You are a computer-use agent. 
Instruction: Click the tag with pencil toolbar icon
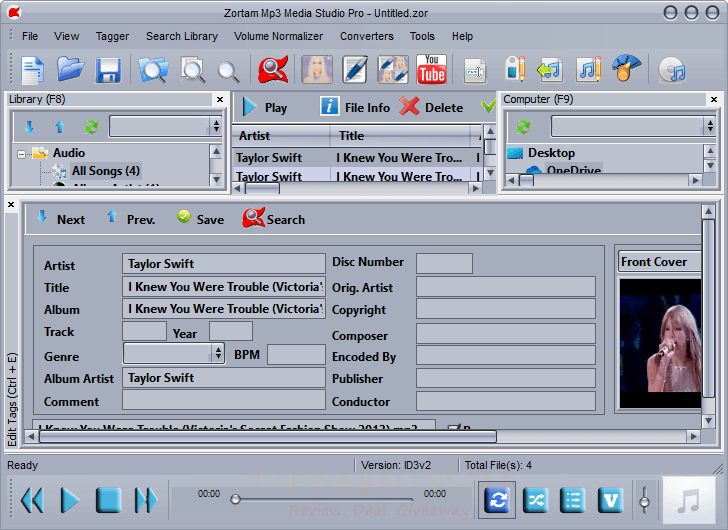[x=515, y=69]
